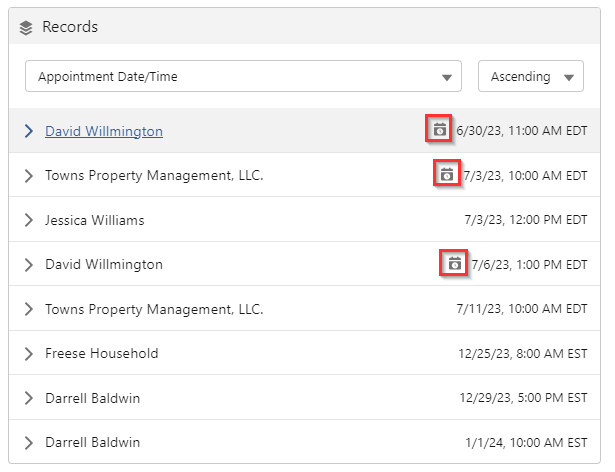Select the Jessica Williams record name
This screenshot has width=615, height=472.
[94, 220]
